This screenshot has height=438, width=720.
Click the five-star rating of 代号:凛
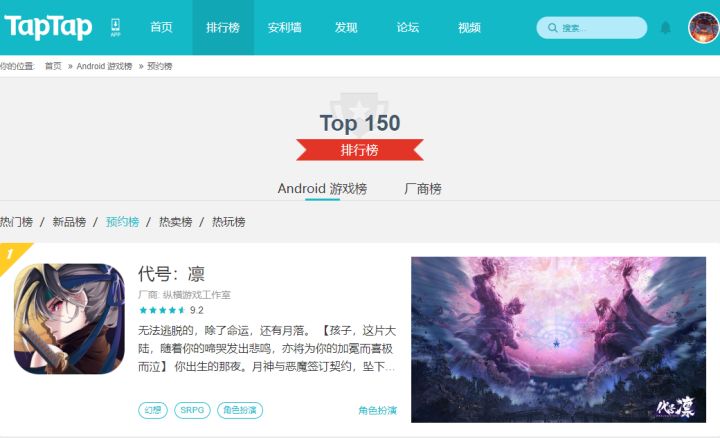(x=162, y=310)
